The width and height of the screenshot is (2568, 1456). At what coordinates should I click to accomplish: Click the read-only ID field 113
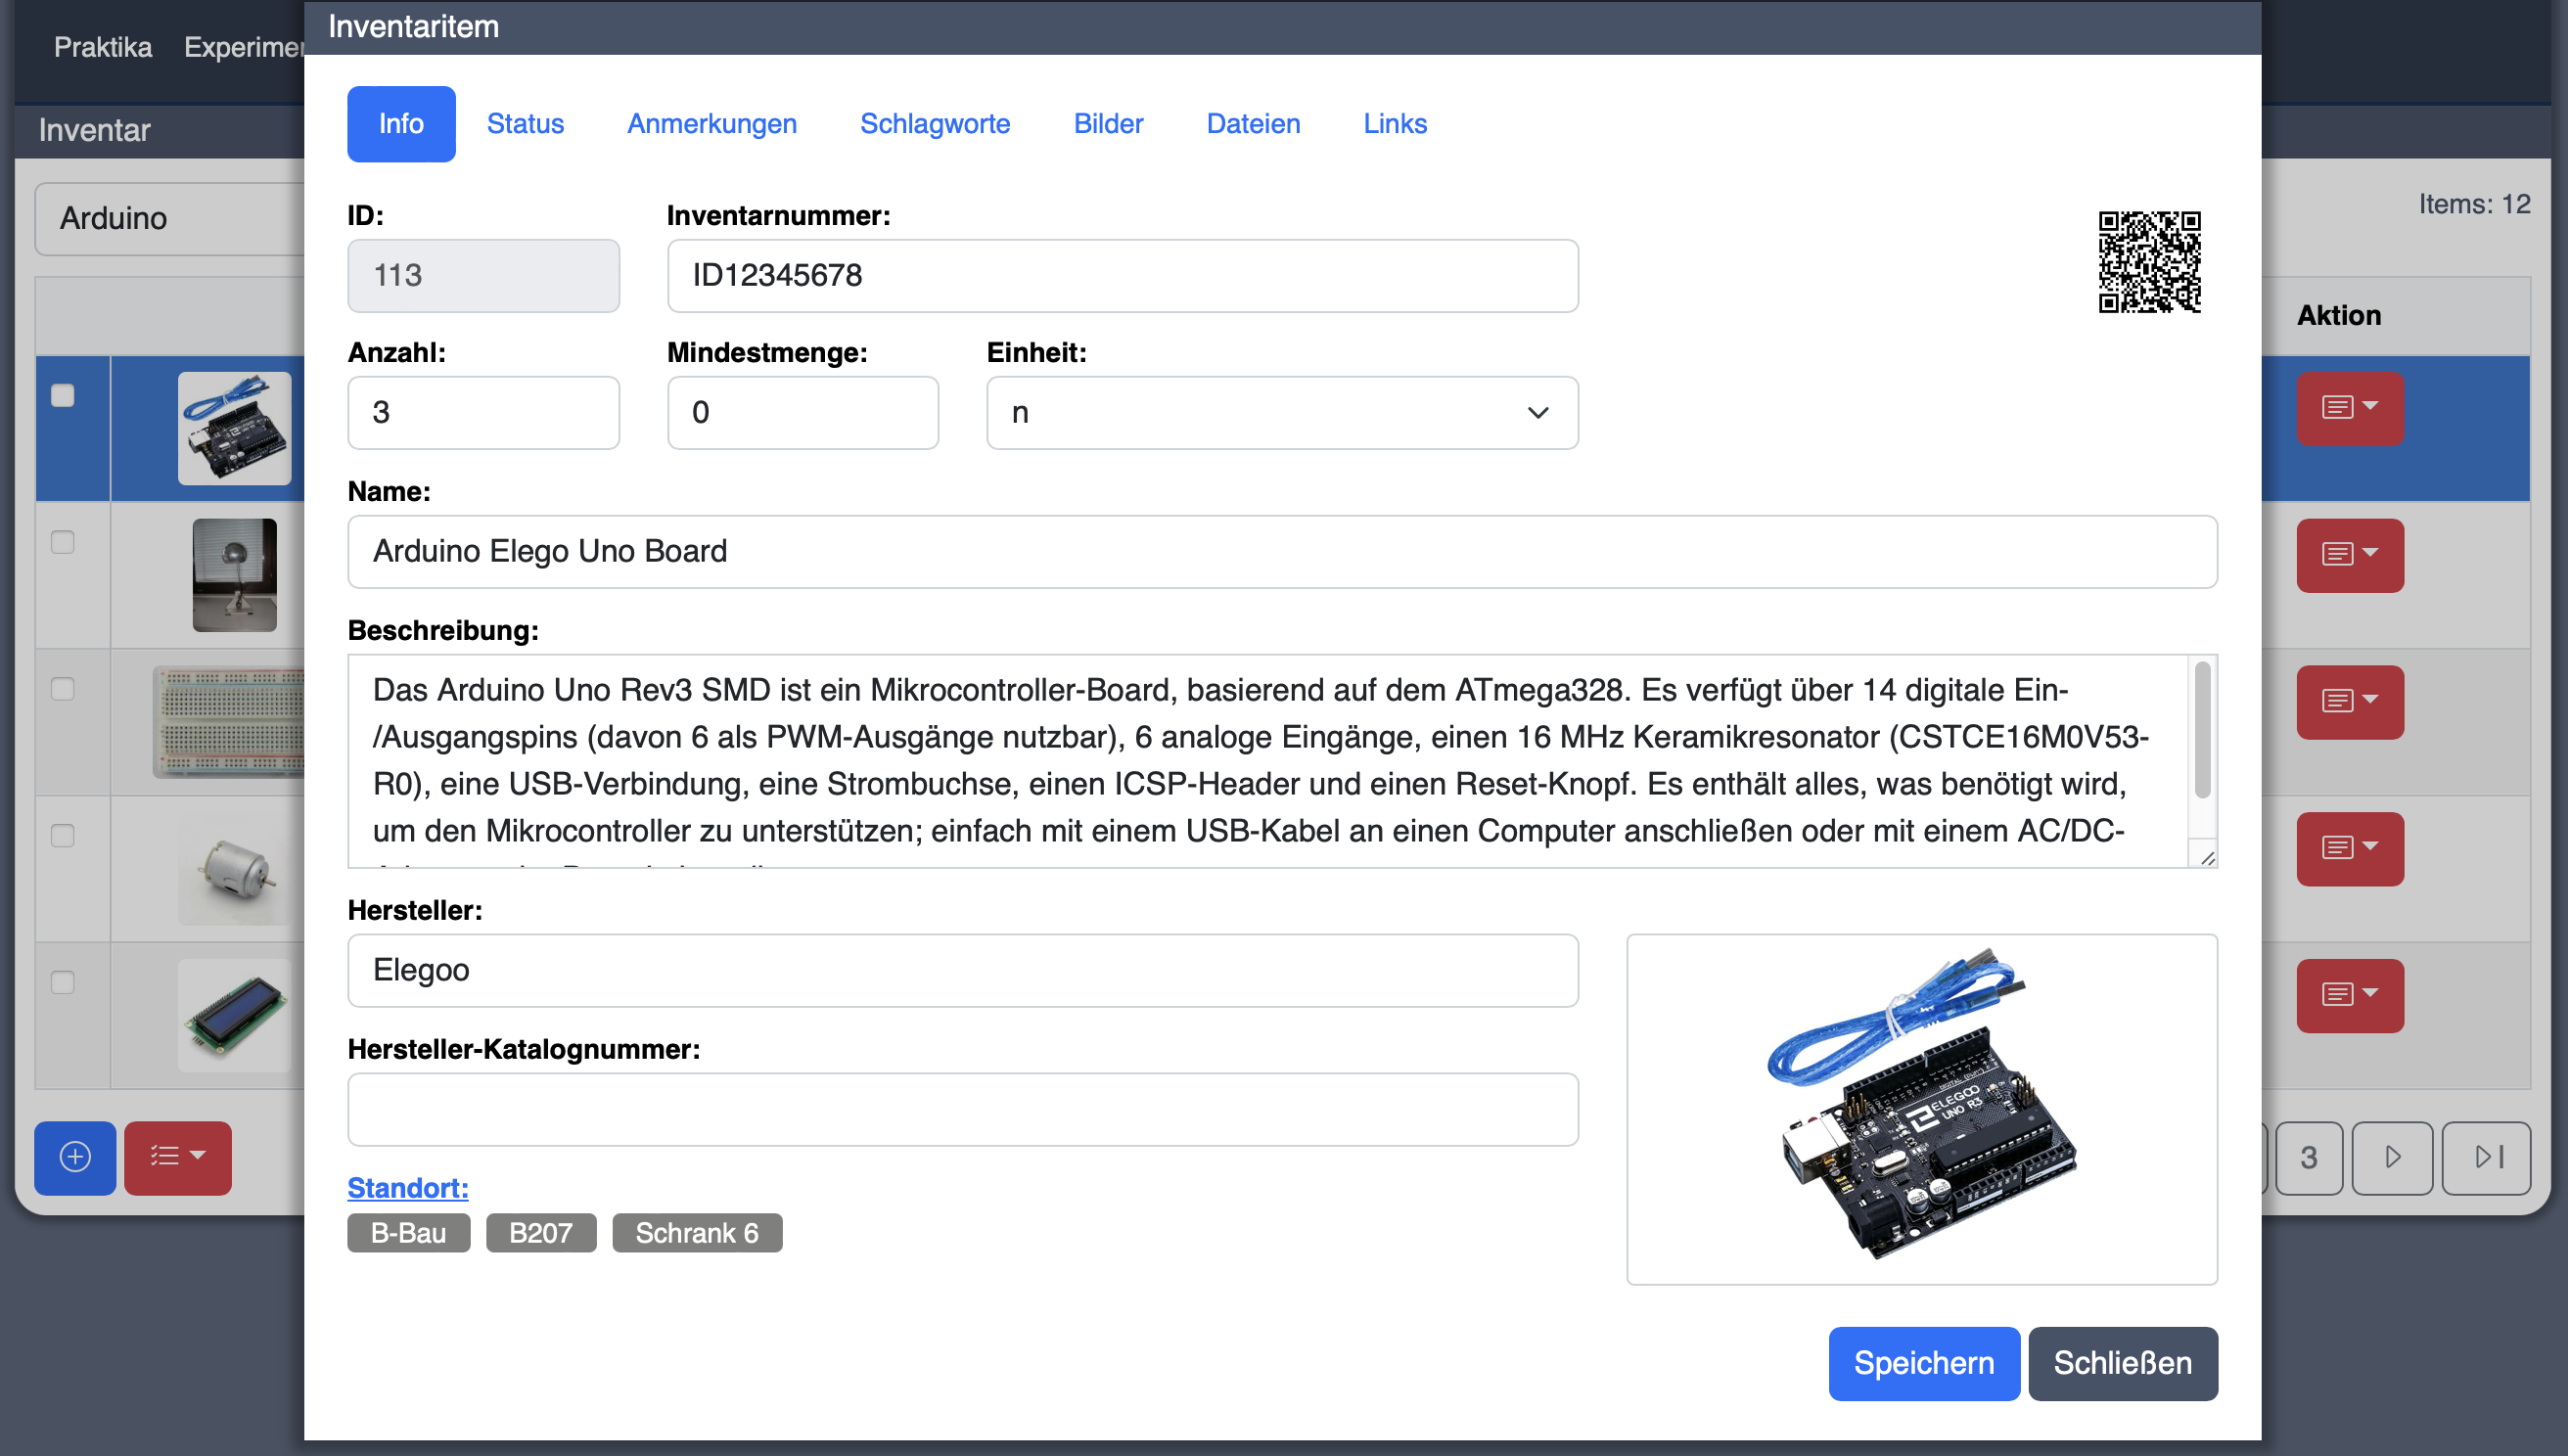(483, 276)
